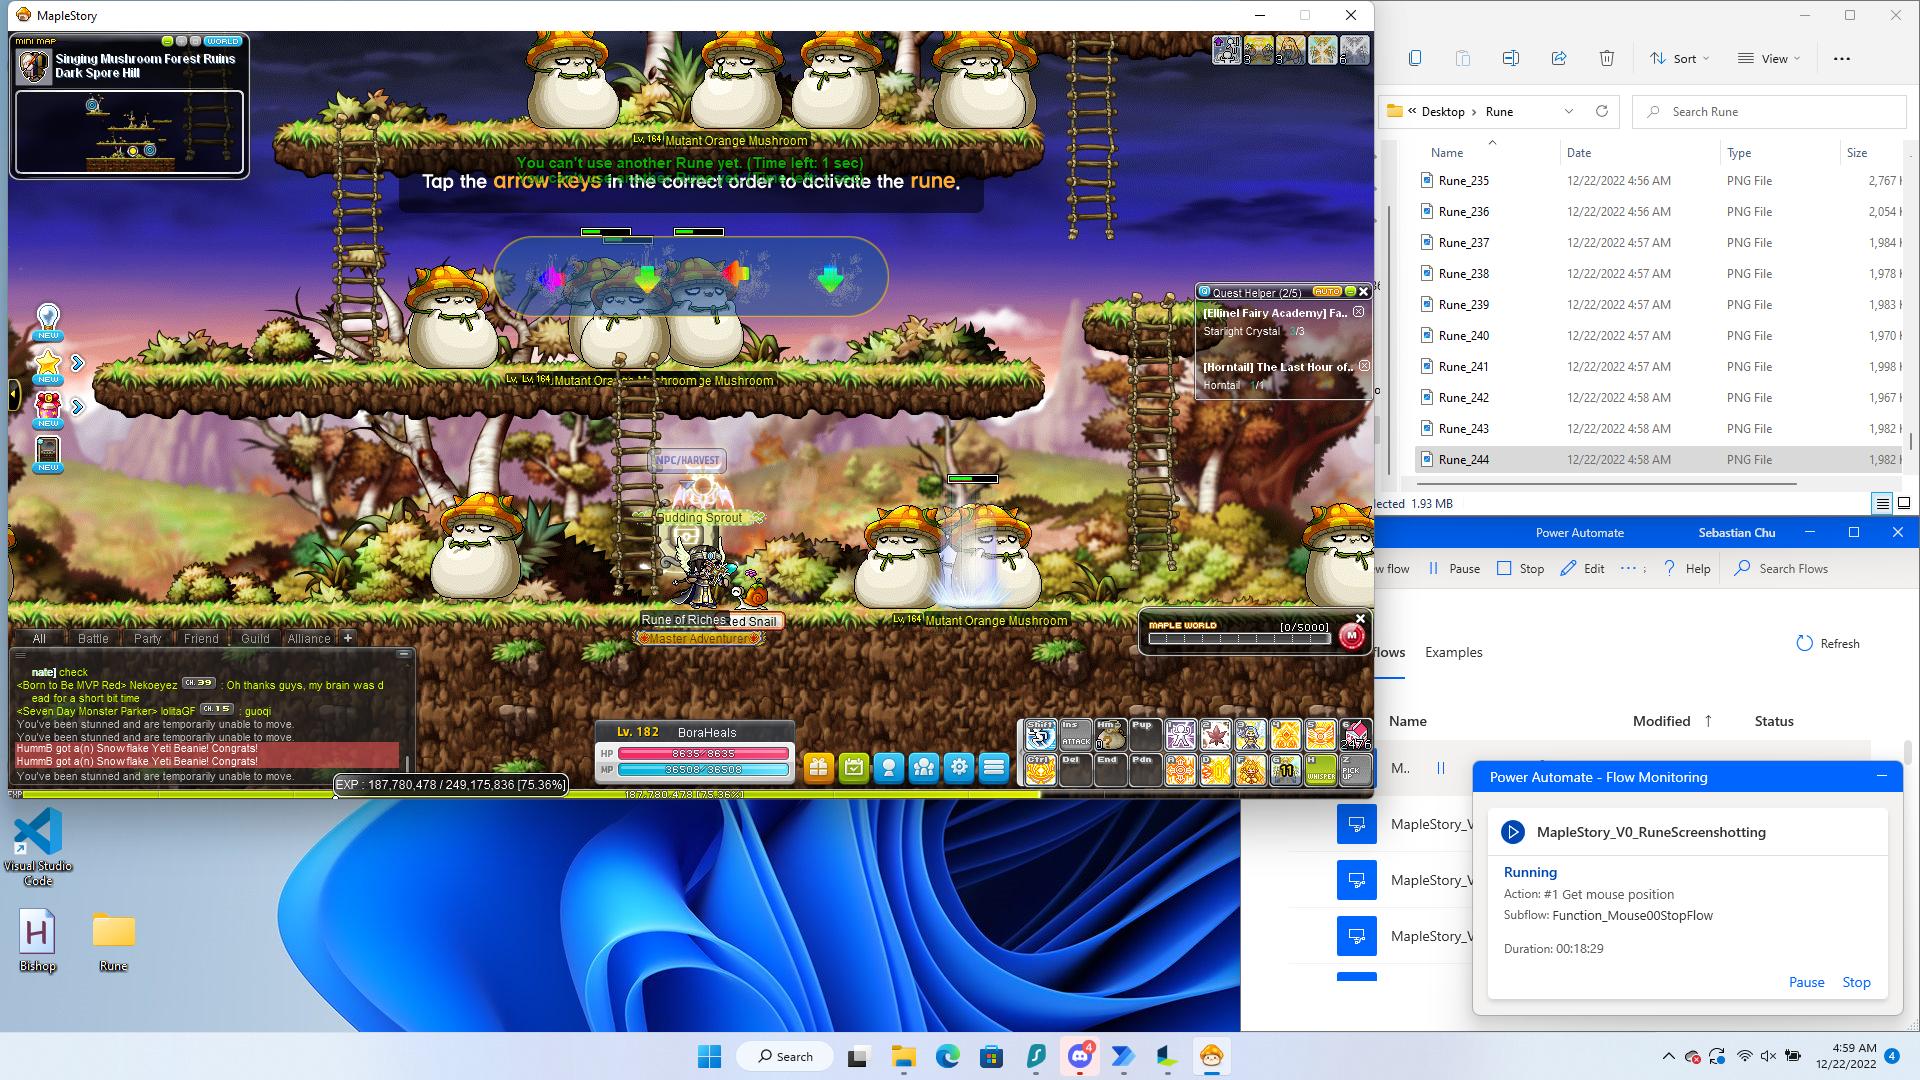Open the Sort dropdown in File Explorer

pos(1680,58)
